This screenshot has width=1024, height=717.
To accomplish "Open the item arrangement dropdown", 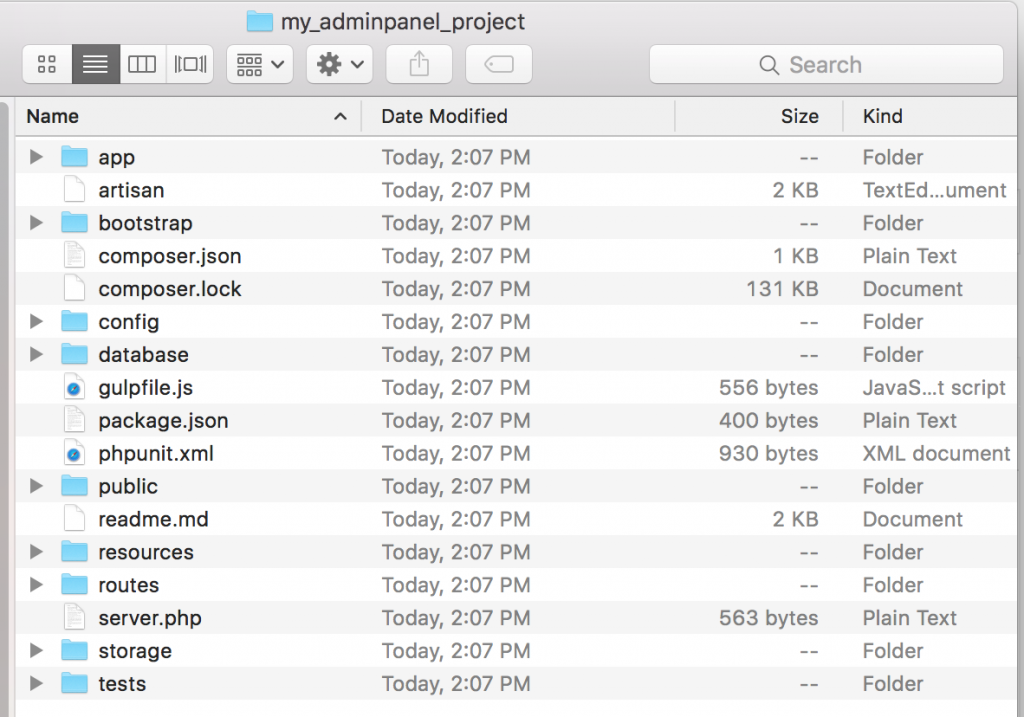I will pyautogui.click(x=260, y=64).
